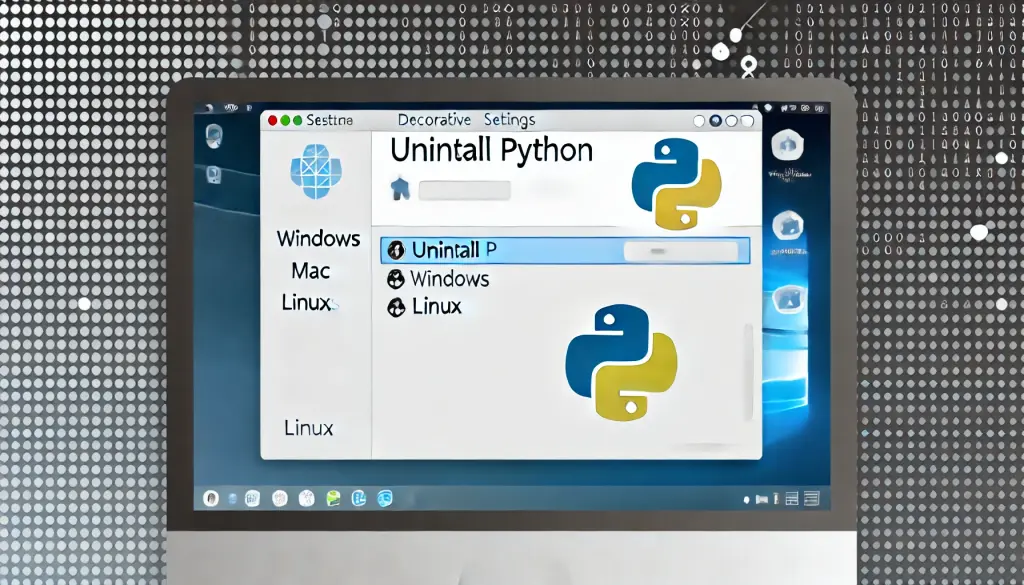Select the first empty circle in title bar
Viewport: 1024px width, 585px height.
700,121
